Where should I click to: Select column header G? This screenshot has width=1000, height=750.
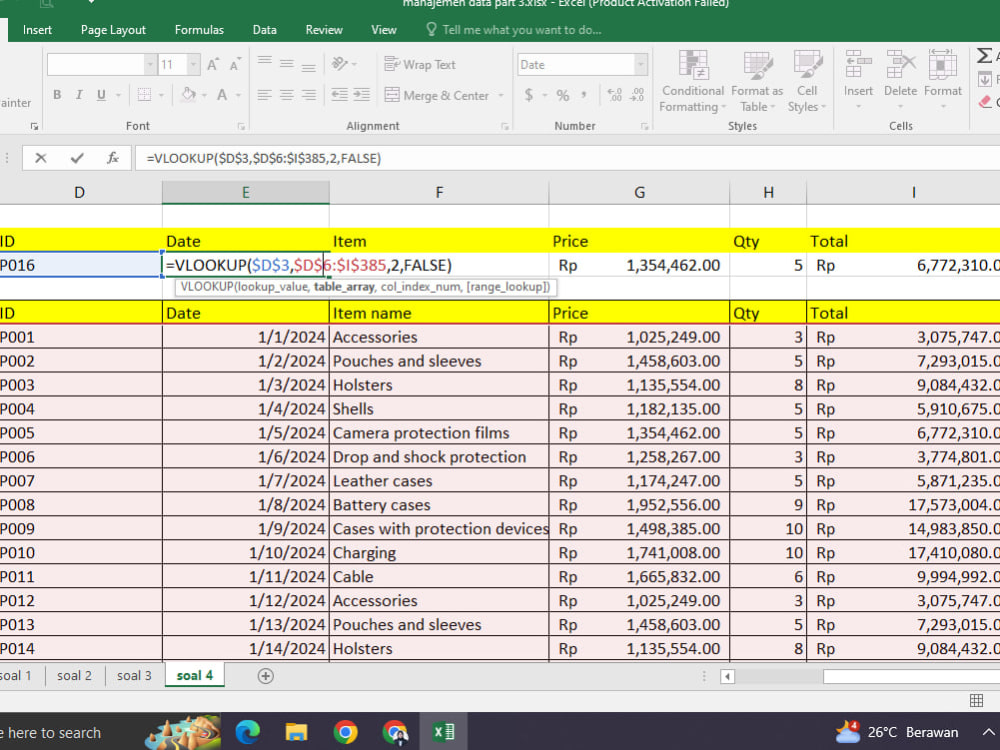pos(639,193)
